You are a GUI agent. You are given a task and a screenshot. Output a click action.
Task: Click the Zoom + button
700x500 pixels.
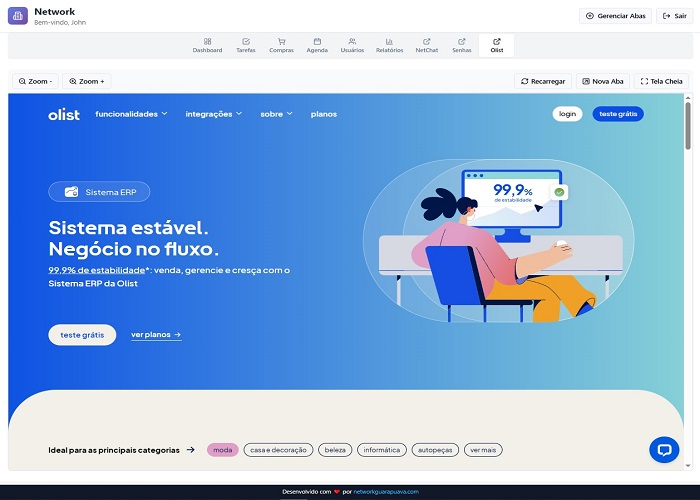87,81
